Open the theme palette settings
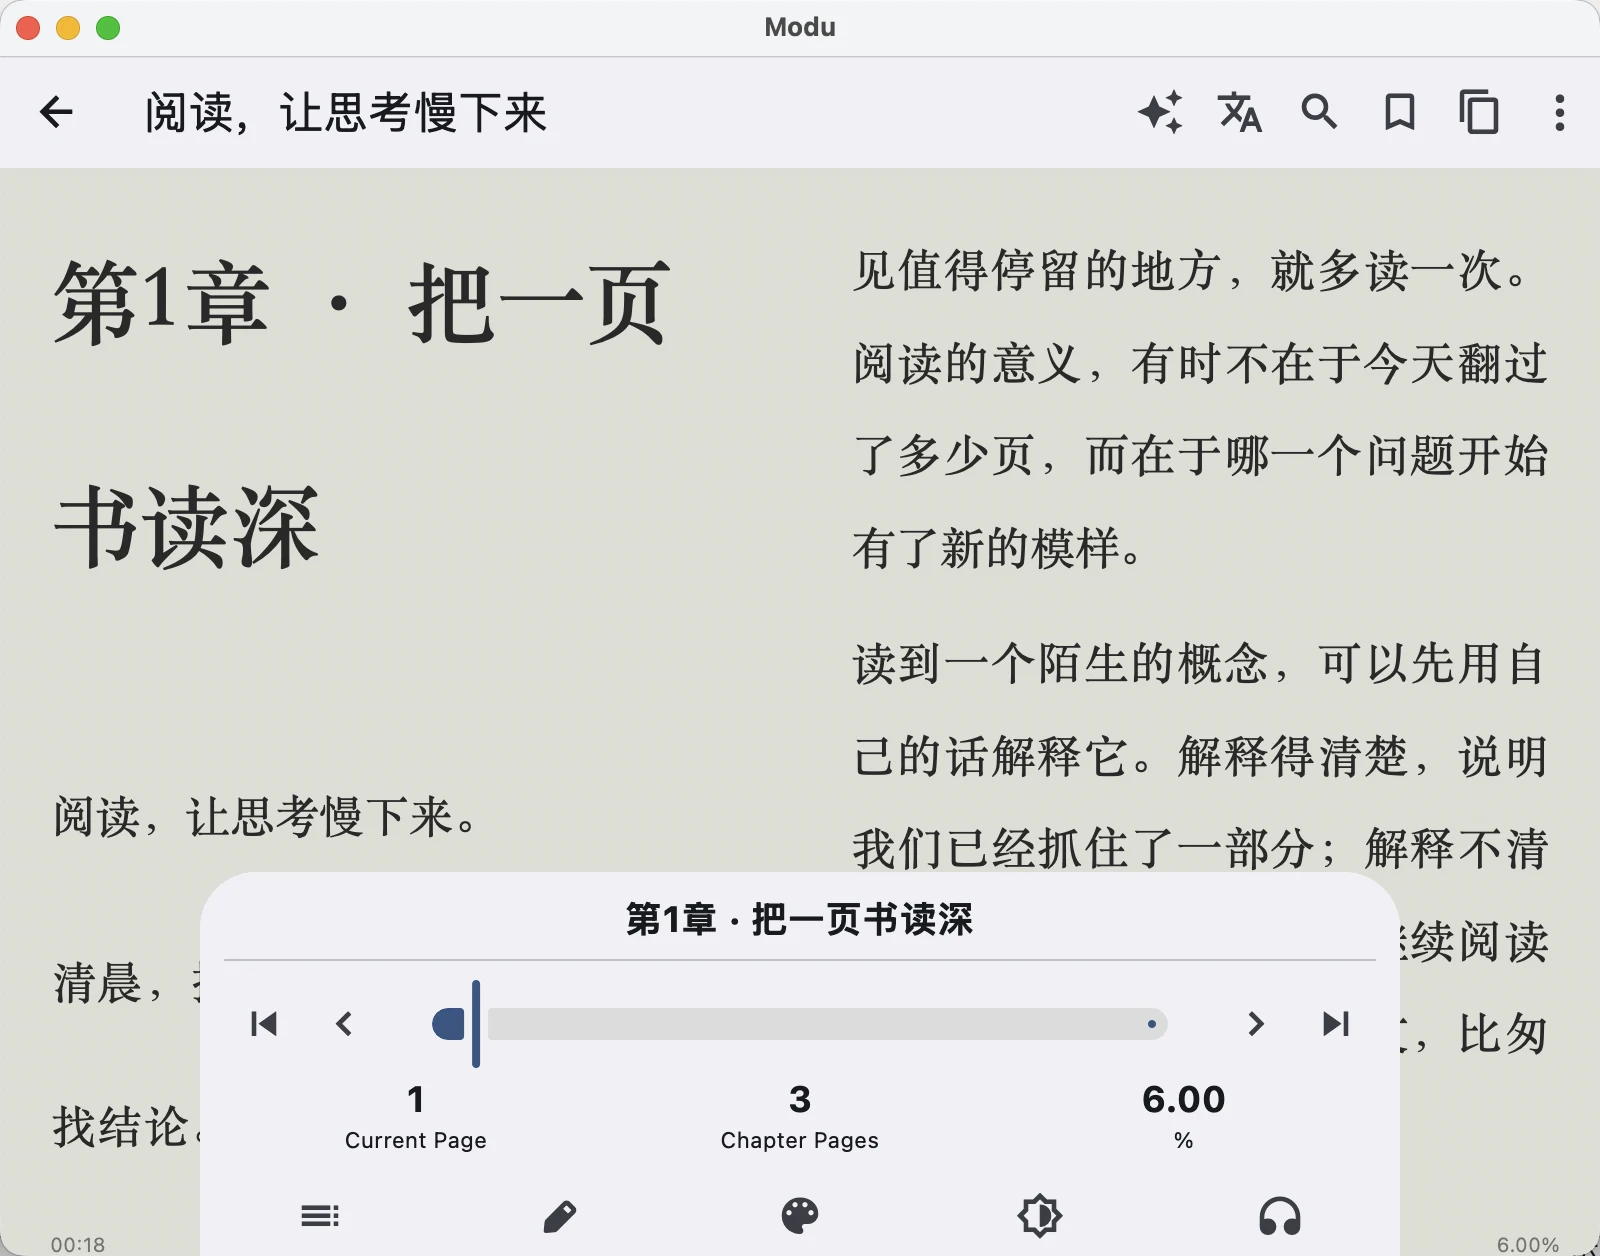 pyautogui.click(x=800, y=1216)
